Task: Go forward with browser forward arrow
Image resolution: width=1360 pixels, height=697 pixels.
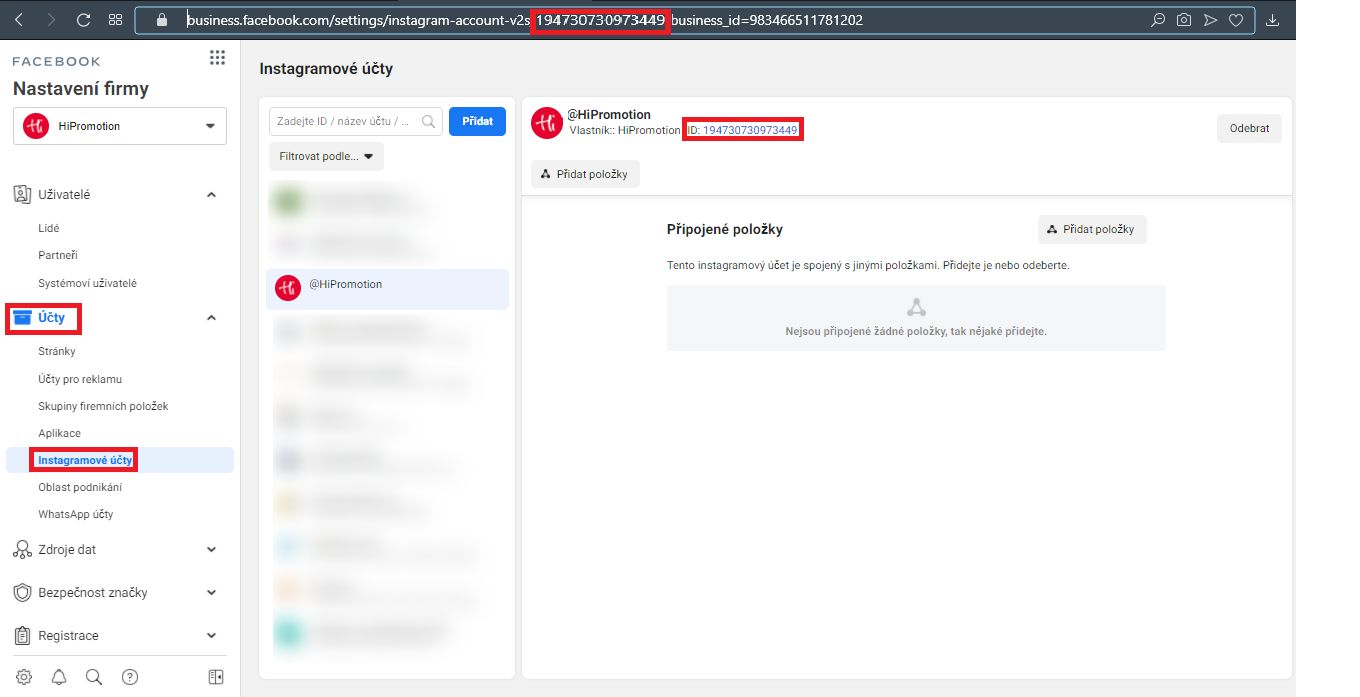Action: pos(51,19)
